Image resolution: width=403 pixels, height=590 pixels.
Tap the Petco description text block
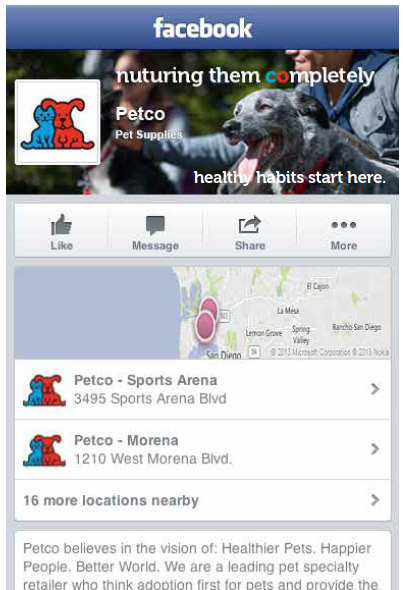point(202,561)
